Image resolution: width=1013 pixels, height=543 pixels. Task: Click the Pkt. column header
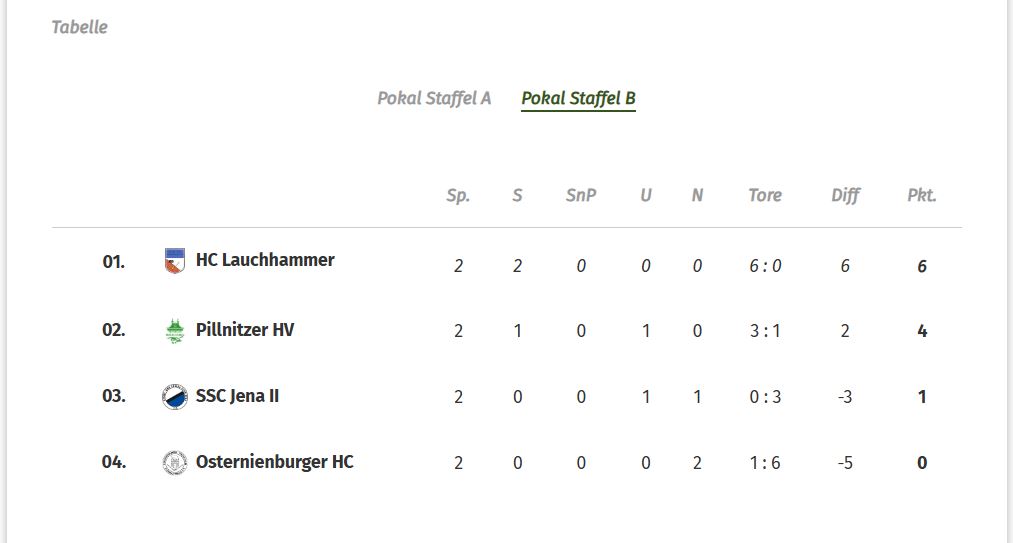point(921,196)
